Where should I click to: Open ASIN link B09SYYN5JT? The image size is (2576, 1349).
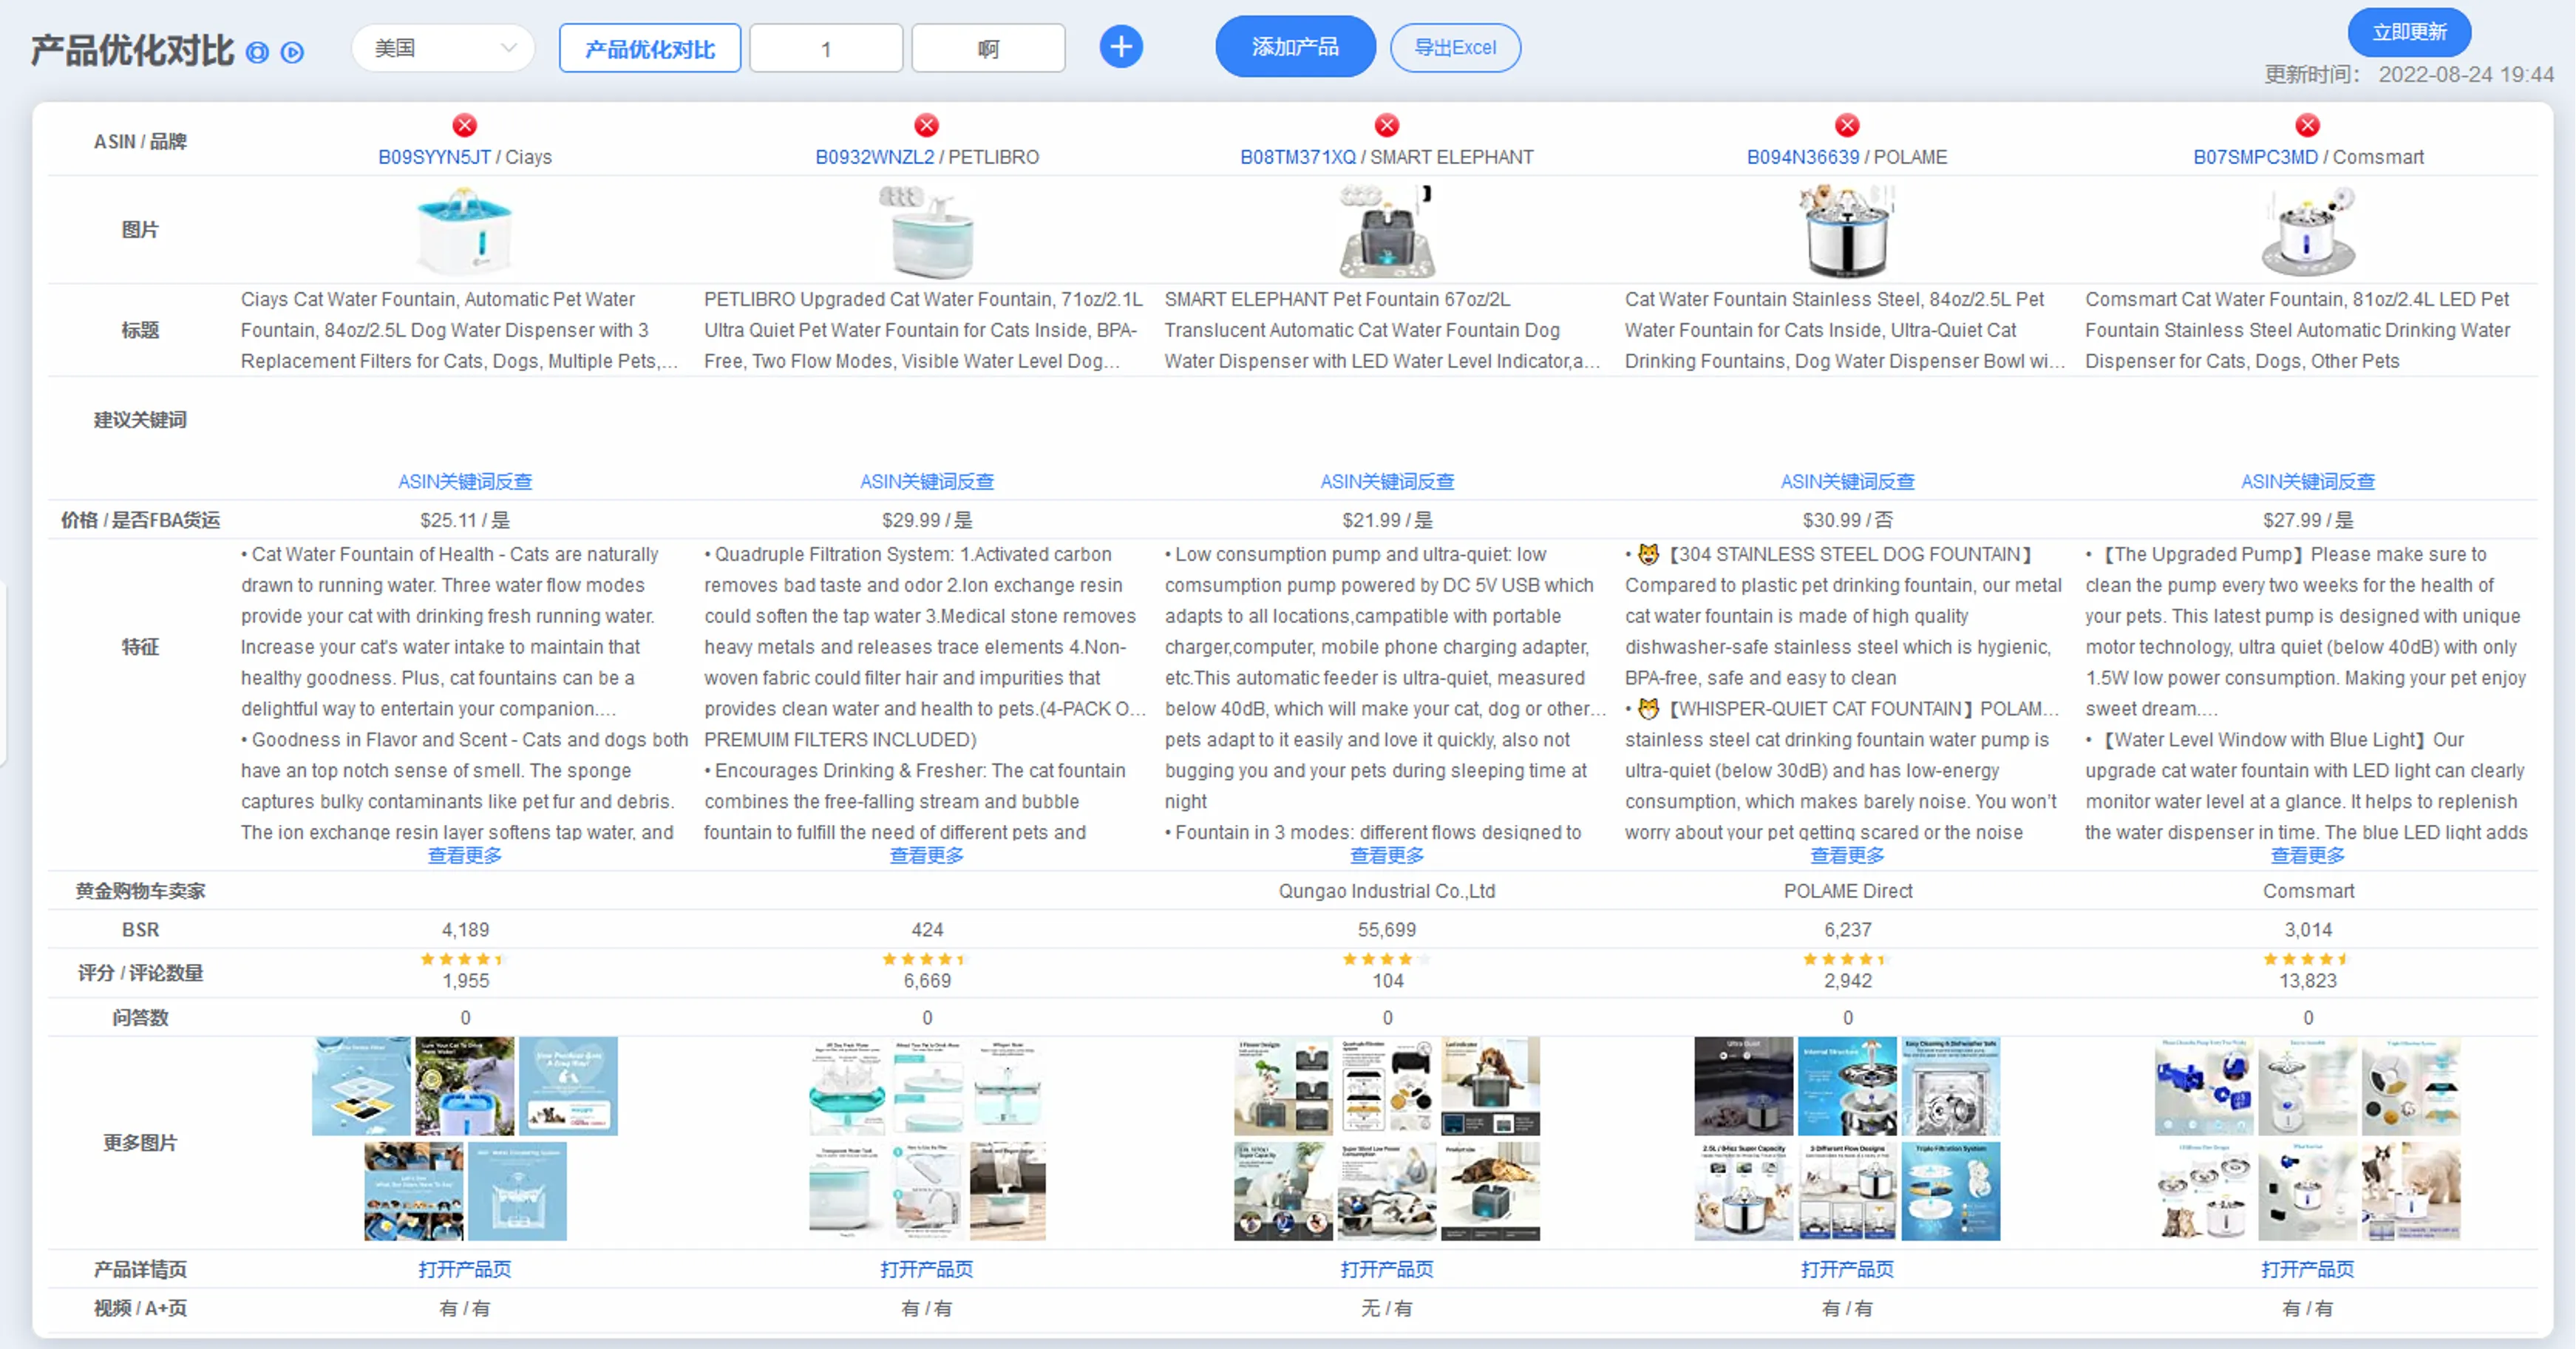click(434, 157)
